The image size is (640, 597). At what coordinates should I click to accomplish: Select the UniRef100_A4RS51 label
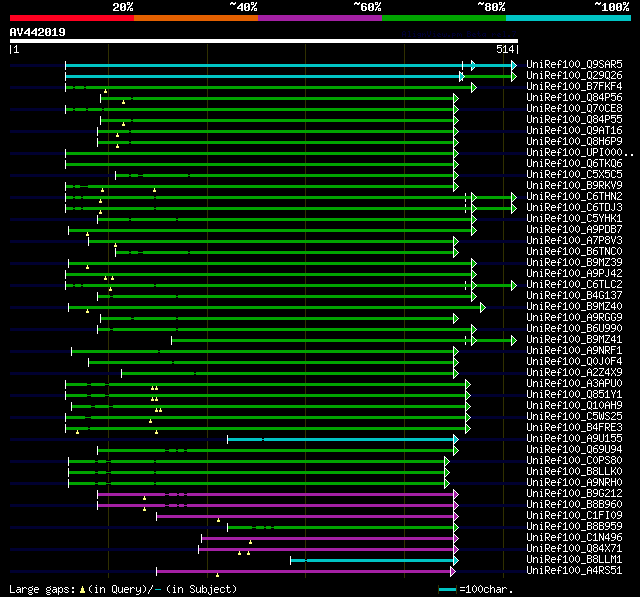574,571
